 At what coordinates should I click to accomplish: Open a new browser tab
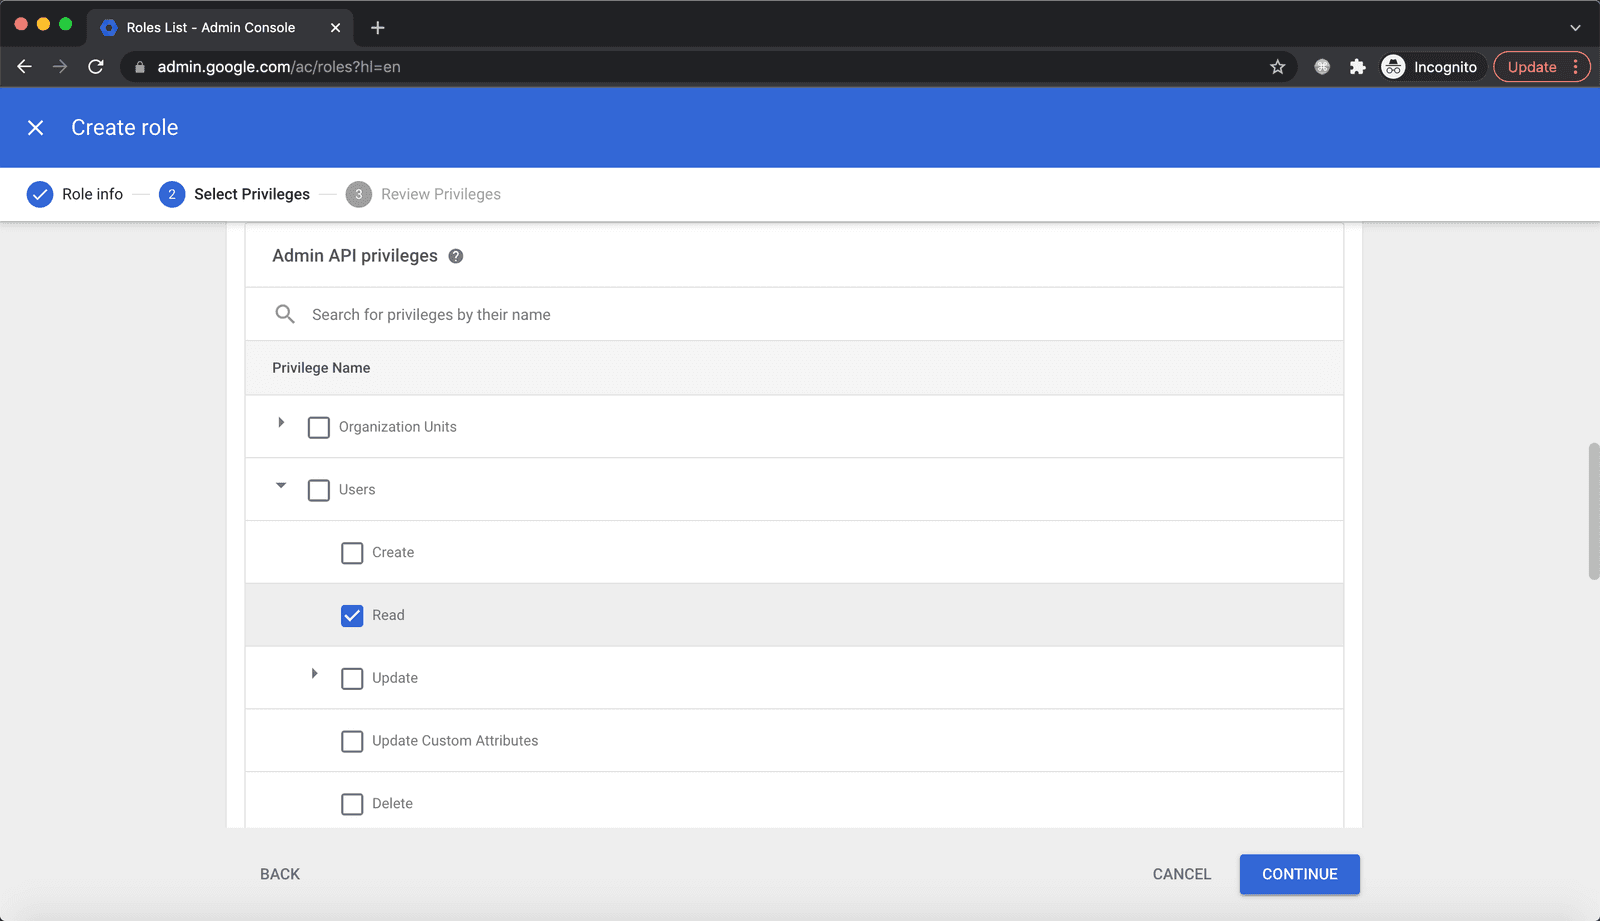pyautogui.click(x=377, y=28)
